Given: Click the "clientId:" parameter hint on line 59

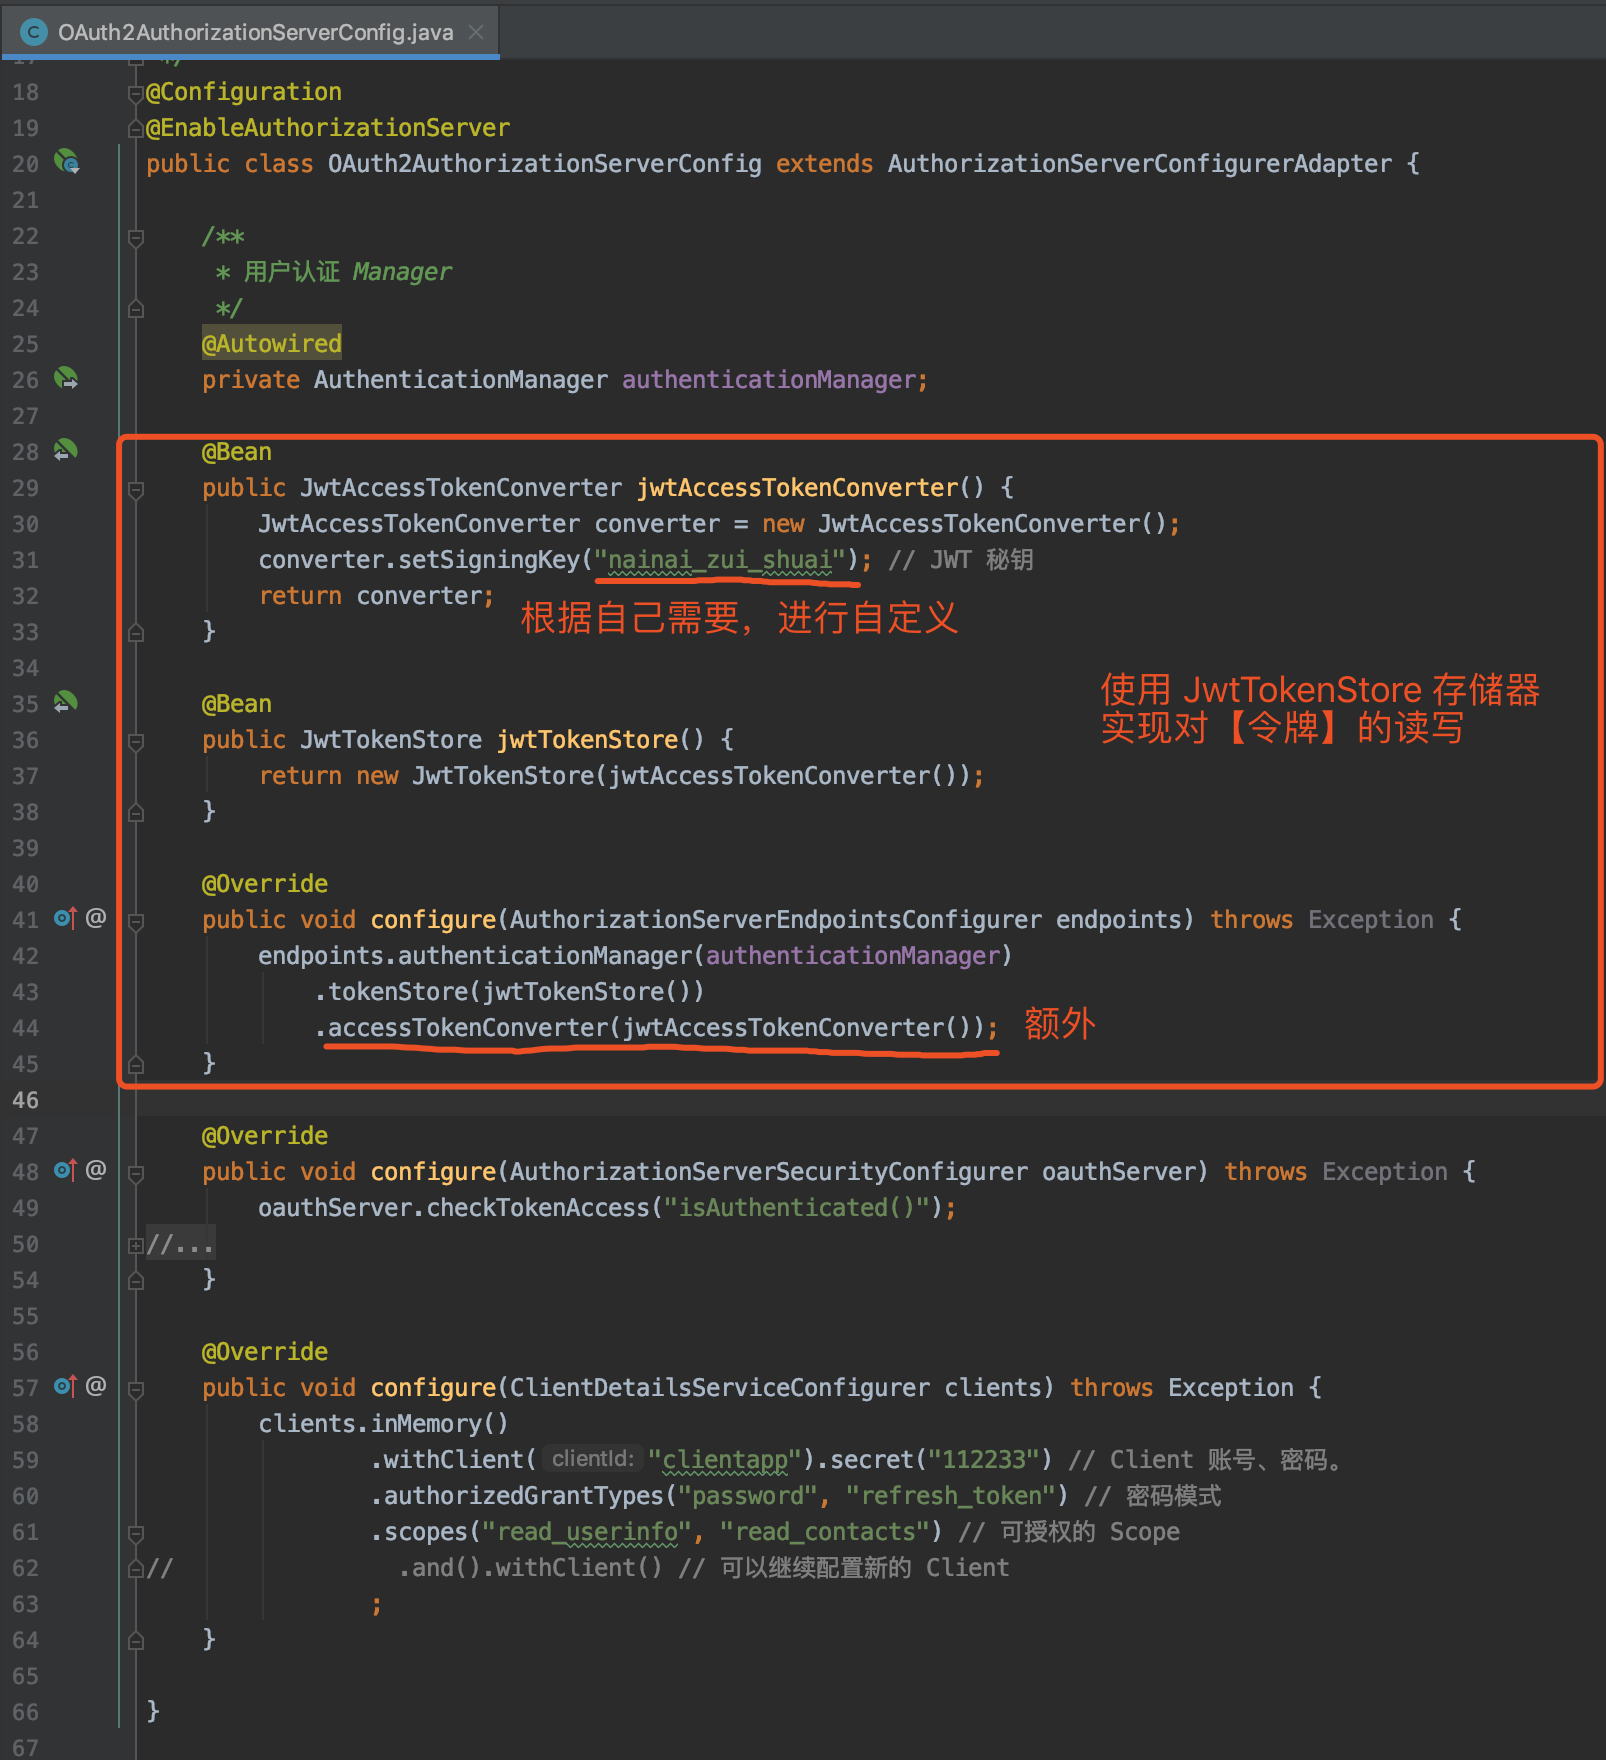Looking at the screenshot, I should (592, 1459).
